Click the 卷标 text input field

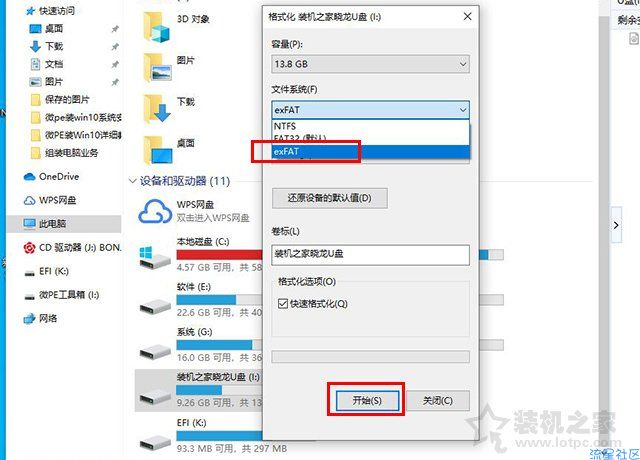tap(370, 255)
